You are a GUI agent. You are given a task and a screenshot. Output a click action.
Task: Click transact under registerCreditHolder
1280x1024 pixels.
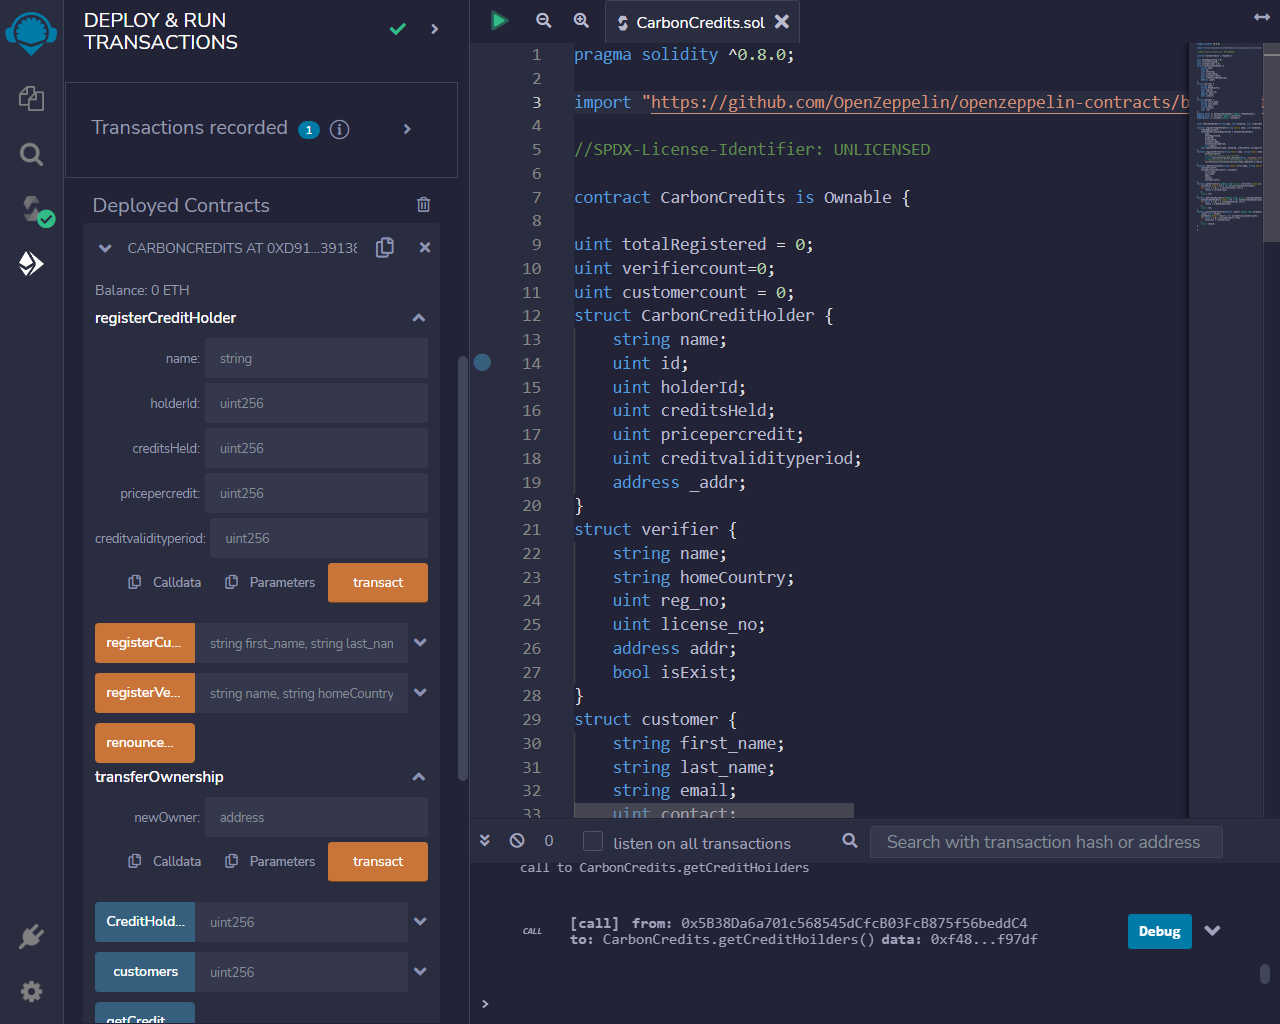pos(378,582)
